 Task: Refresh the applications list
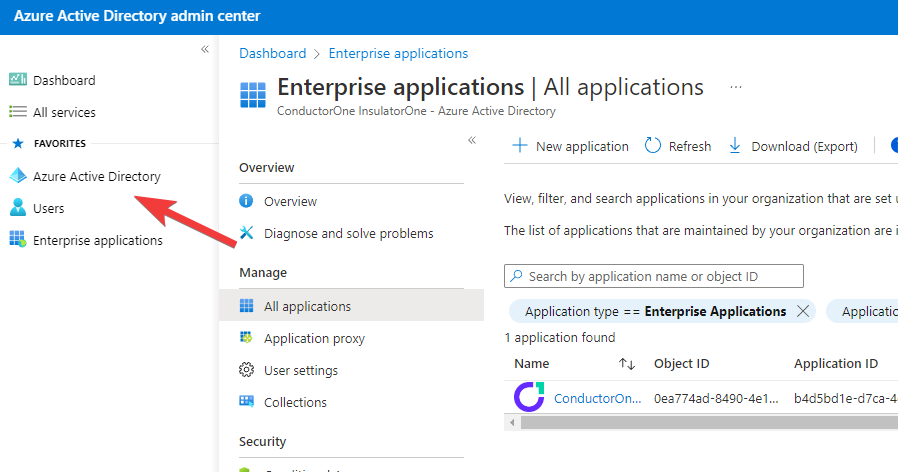[x=678, y=146]
